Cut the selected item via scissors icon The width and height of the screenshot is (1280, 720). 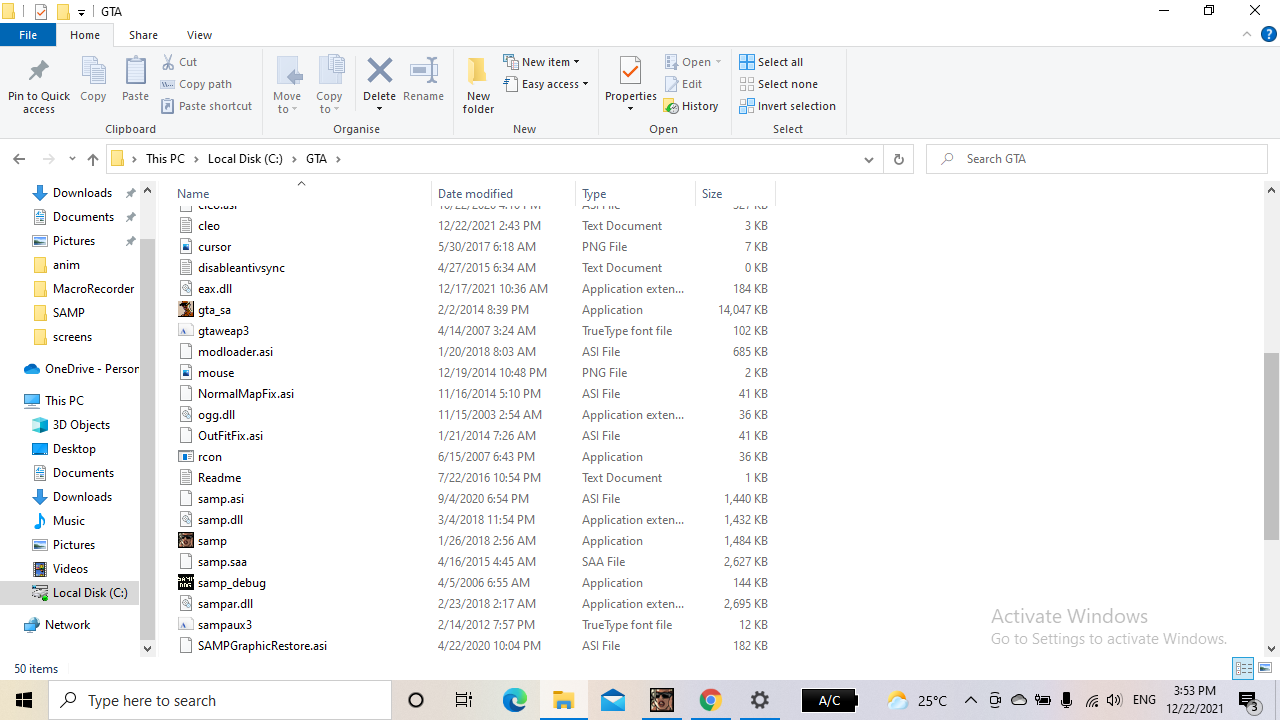pos(179,62)
